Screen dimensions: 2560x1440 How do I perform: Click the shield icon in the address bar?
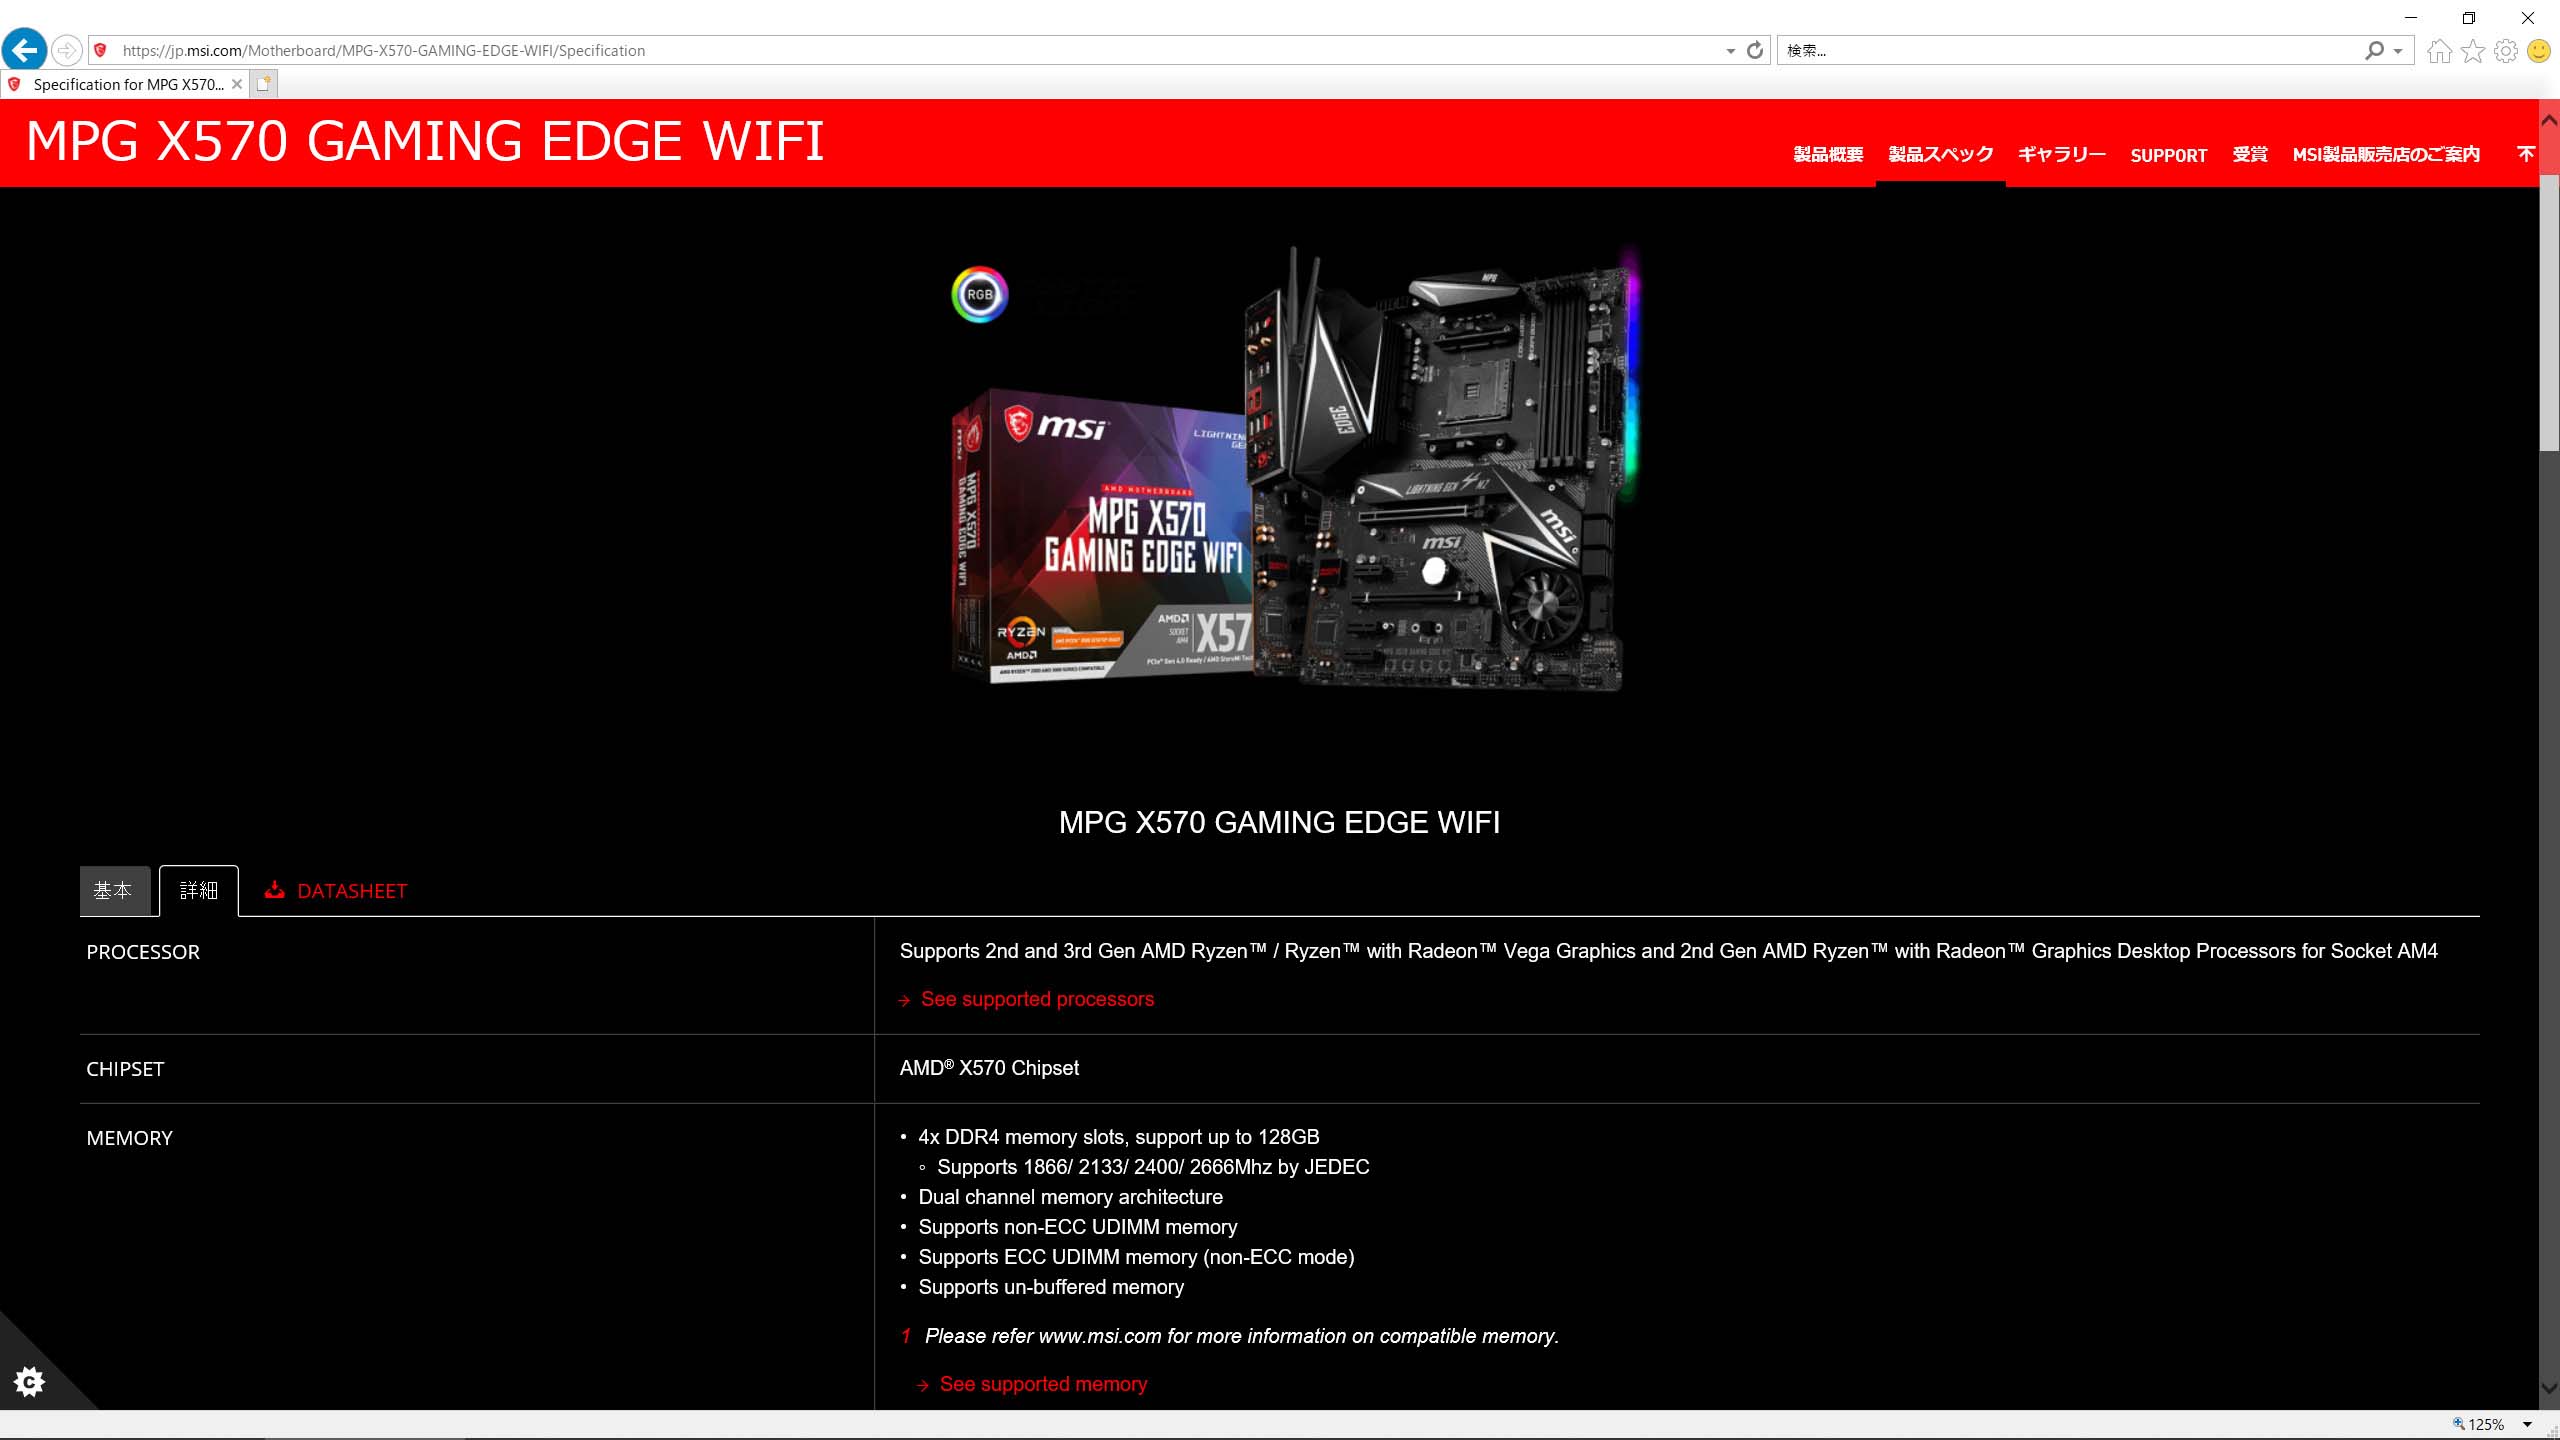[x=100, y=50]
